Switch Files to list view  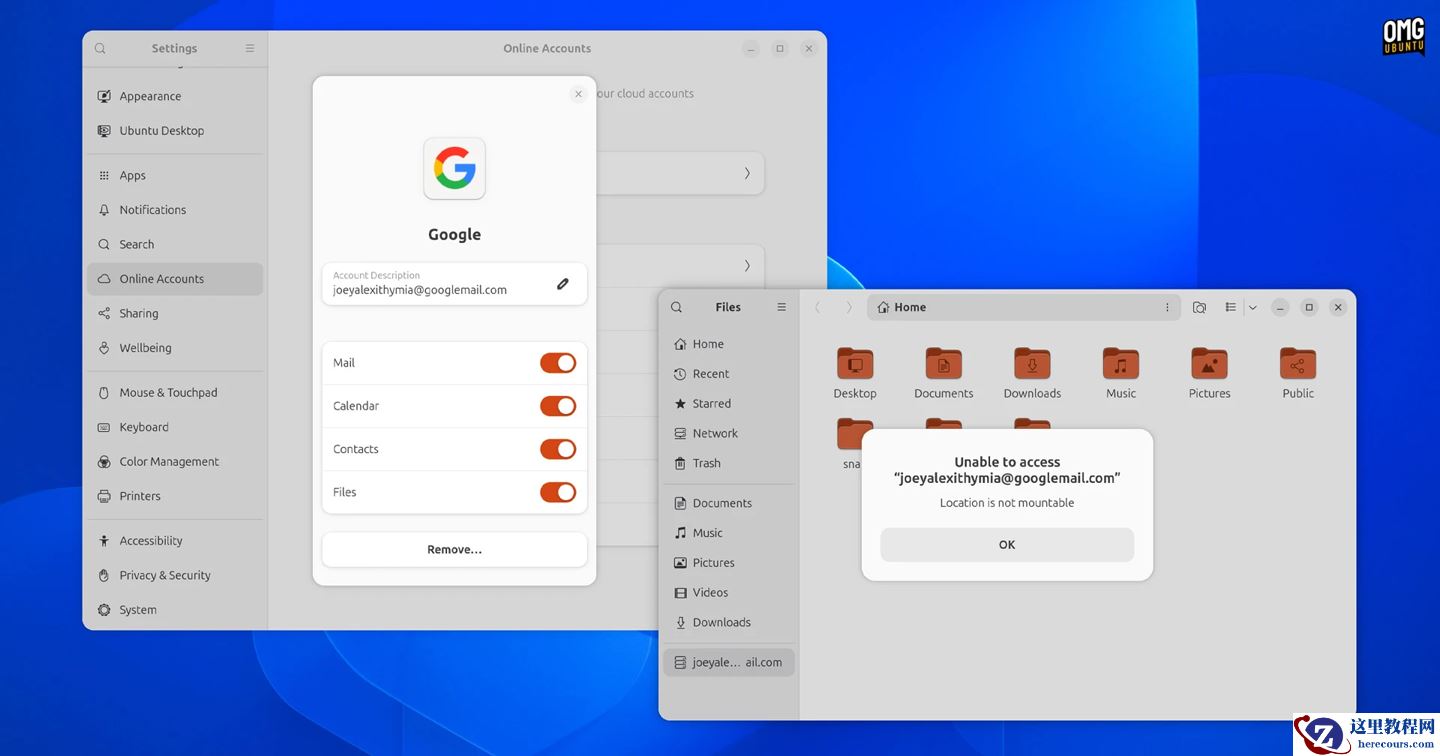tap(1230, 307)
